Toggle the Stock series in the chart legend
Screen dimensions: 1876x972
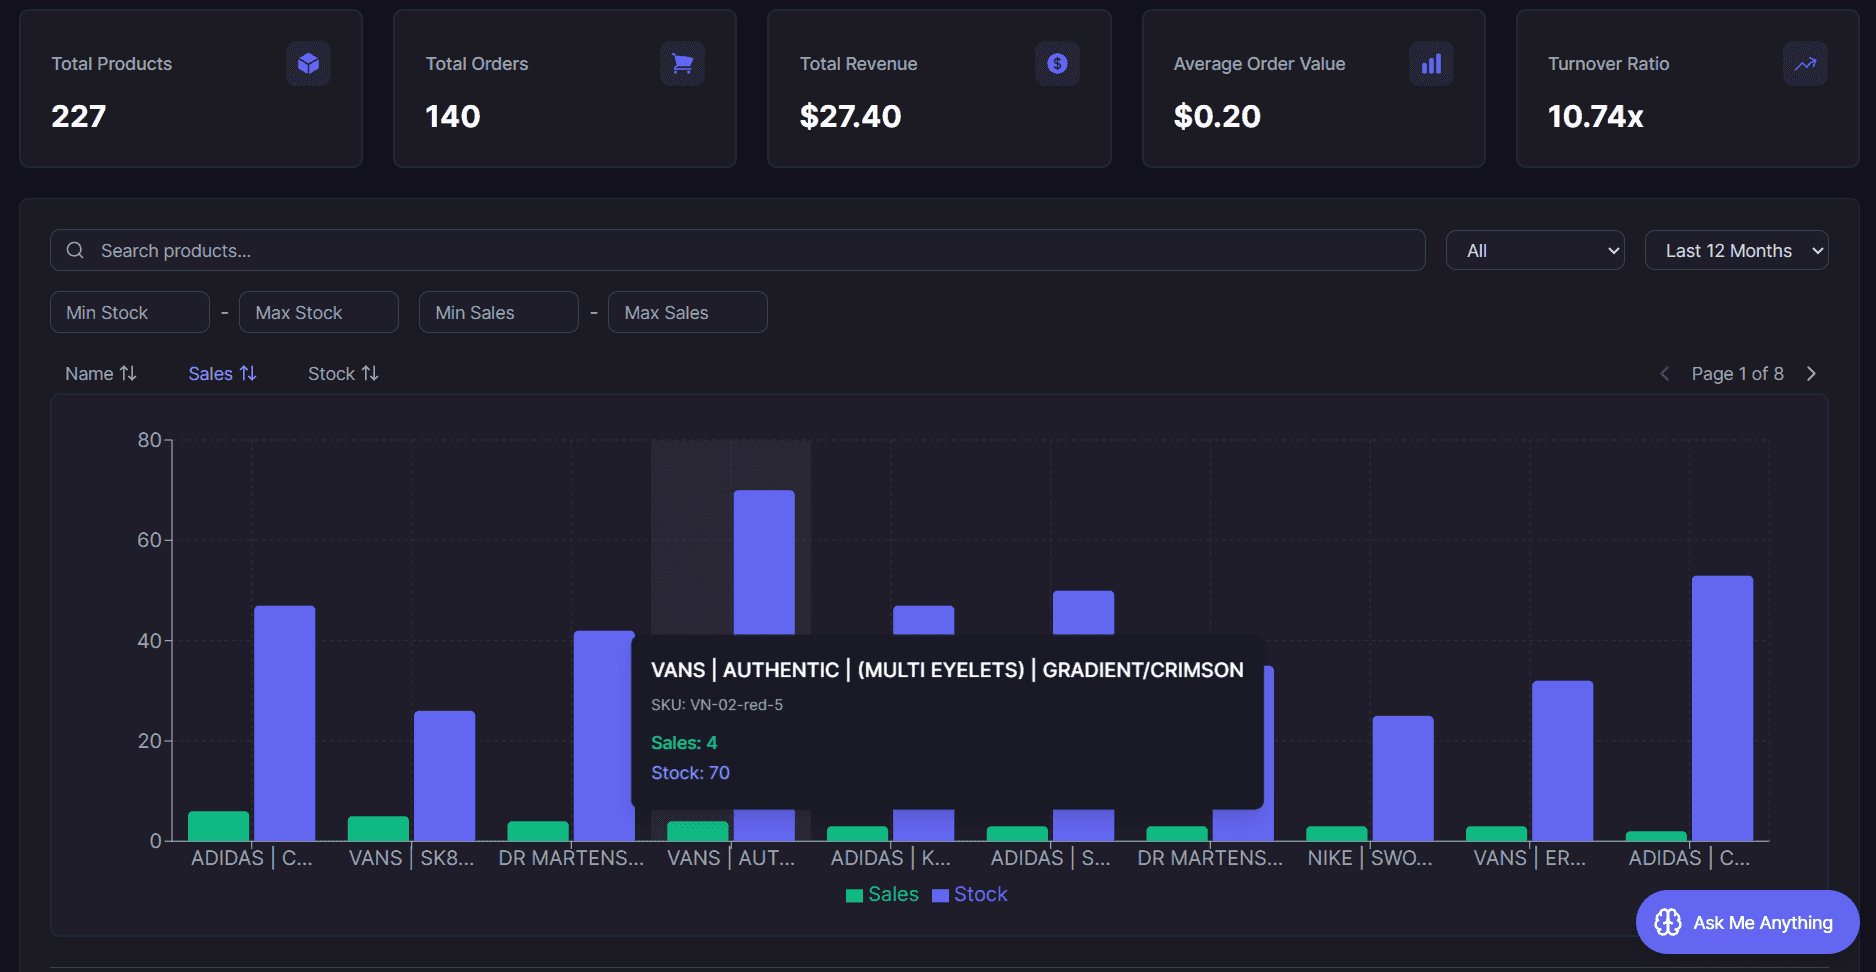click(968, 894)
